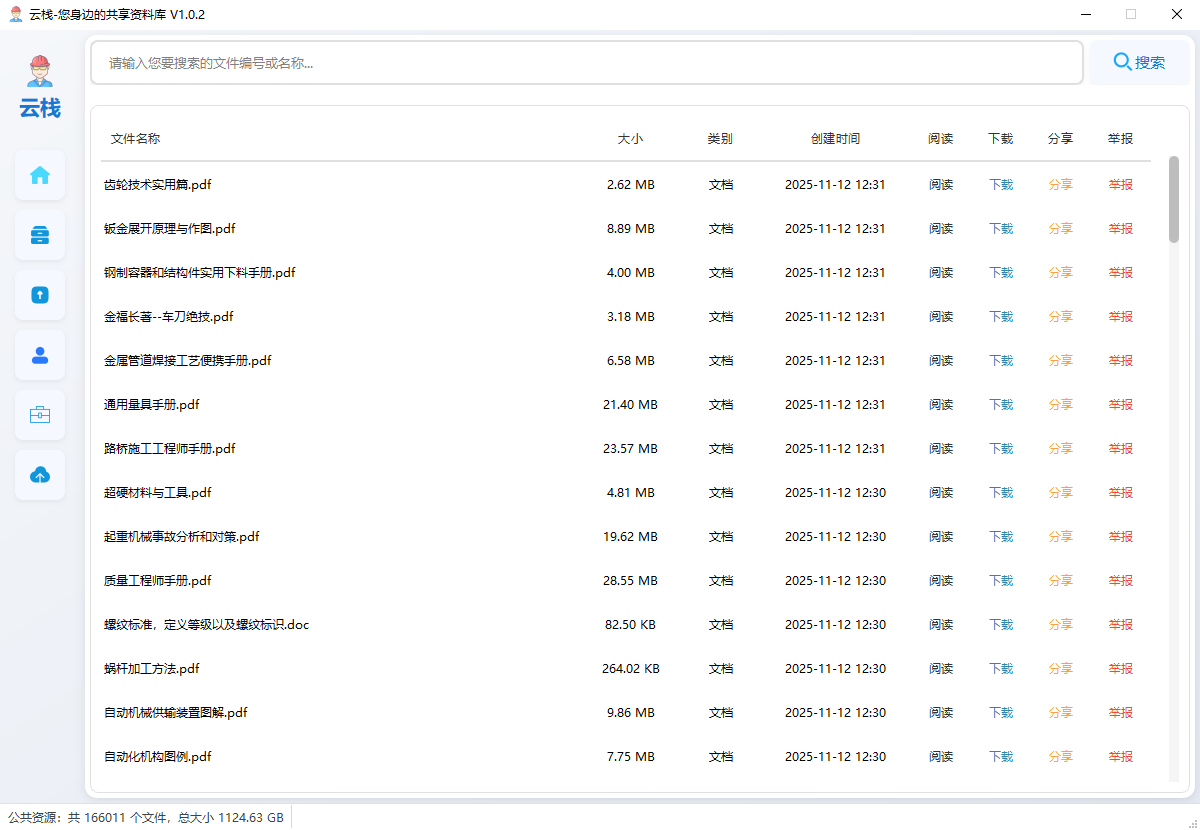Click the 搜索 search button
Screen dimensions: 1200x830
[1139, 62]
